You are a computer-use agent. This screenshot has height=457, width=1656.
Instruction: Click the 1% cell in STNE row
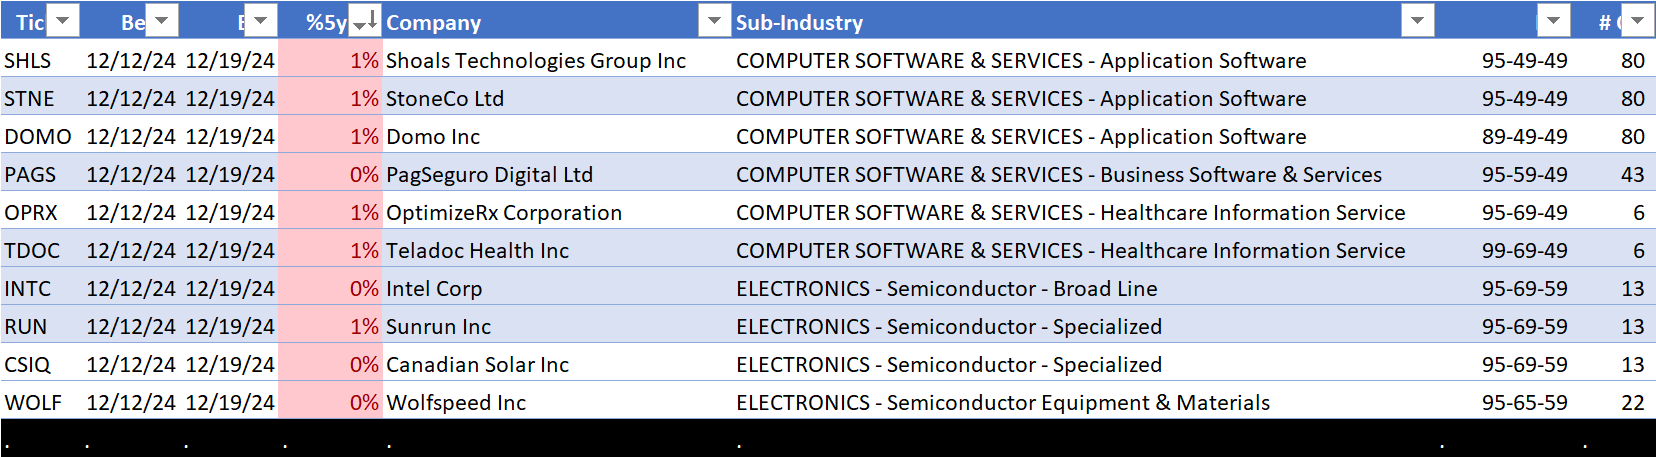point(364,98)
